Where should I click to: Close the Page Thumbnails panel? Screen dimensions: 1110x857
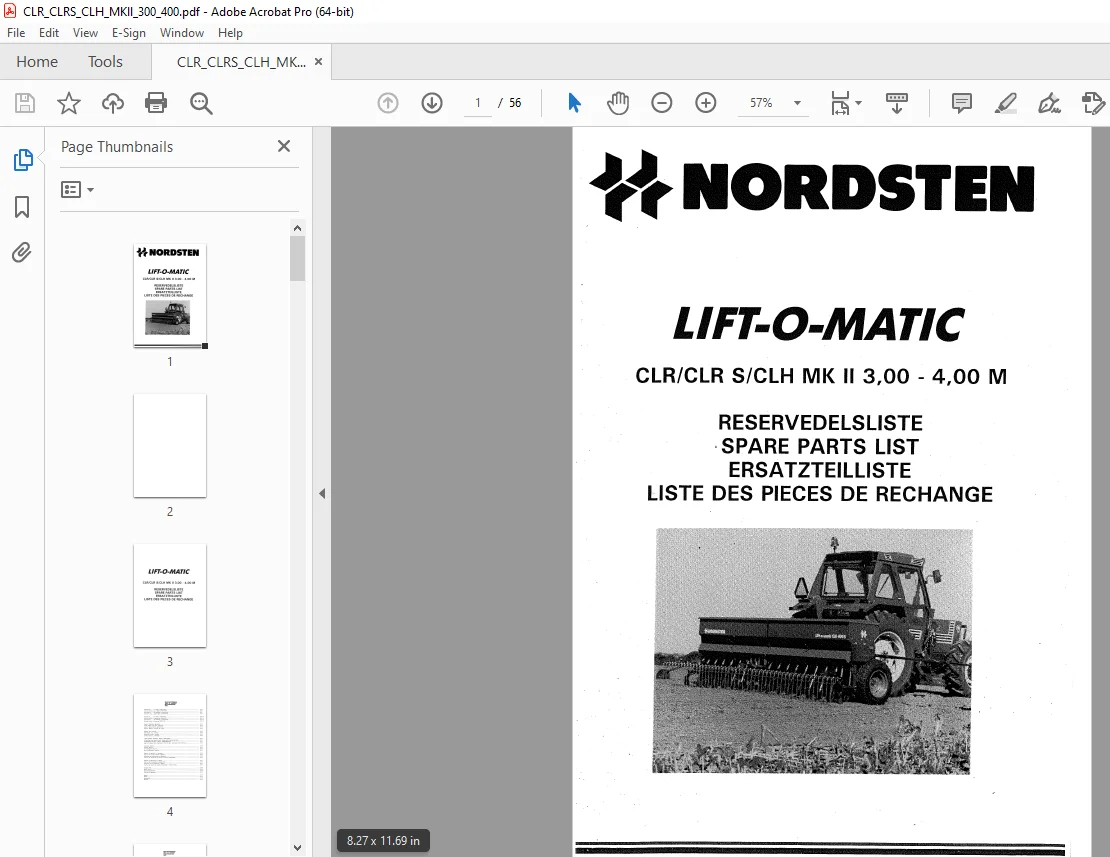[284, 146]
